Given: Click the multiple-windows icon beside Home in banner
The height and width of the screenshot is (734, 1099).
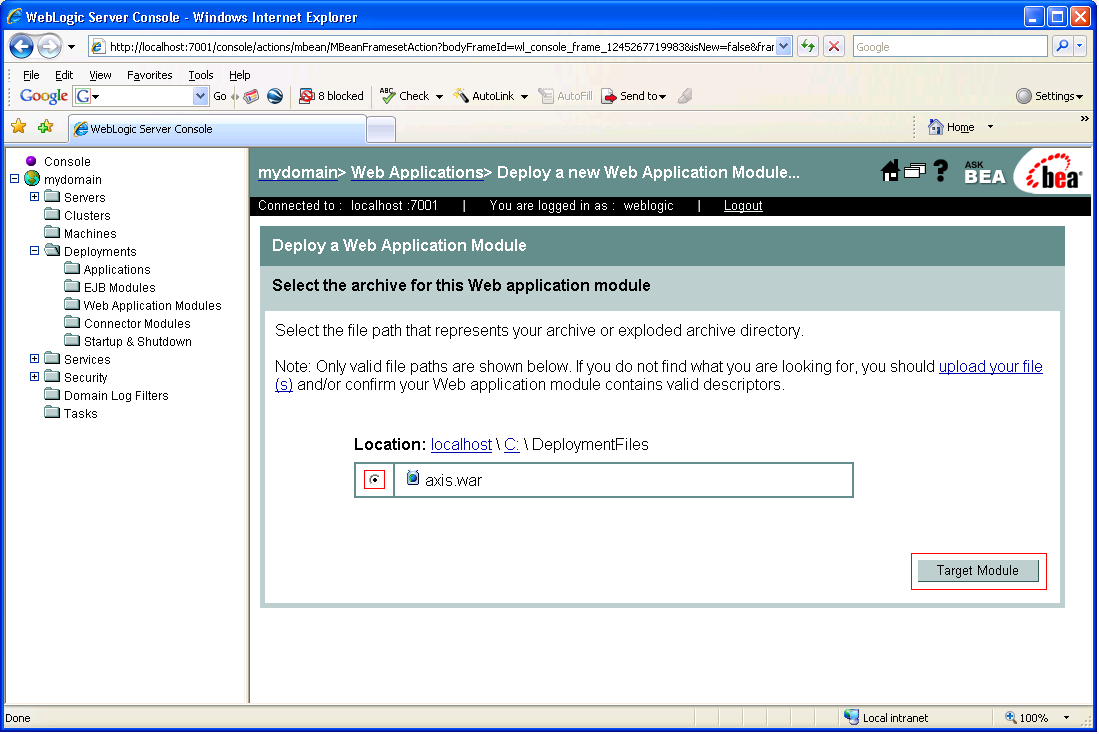Looking at the screenshot, I should point(913,171).
